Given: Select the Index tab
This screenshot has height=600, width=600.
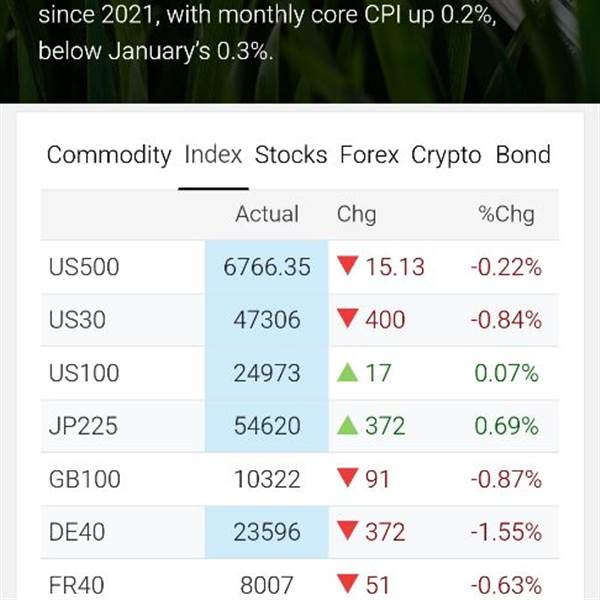Looking at the screenshot, I should (213, 155).
